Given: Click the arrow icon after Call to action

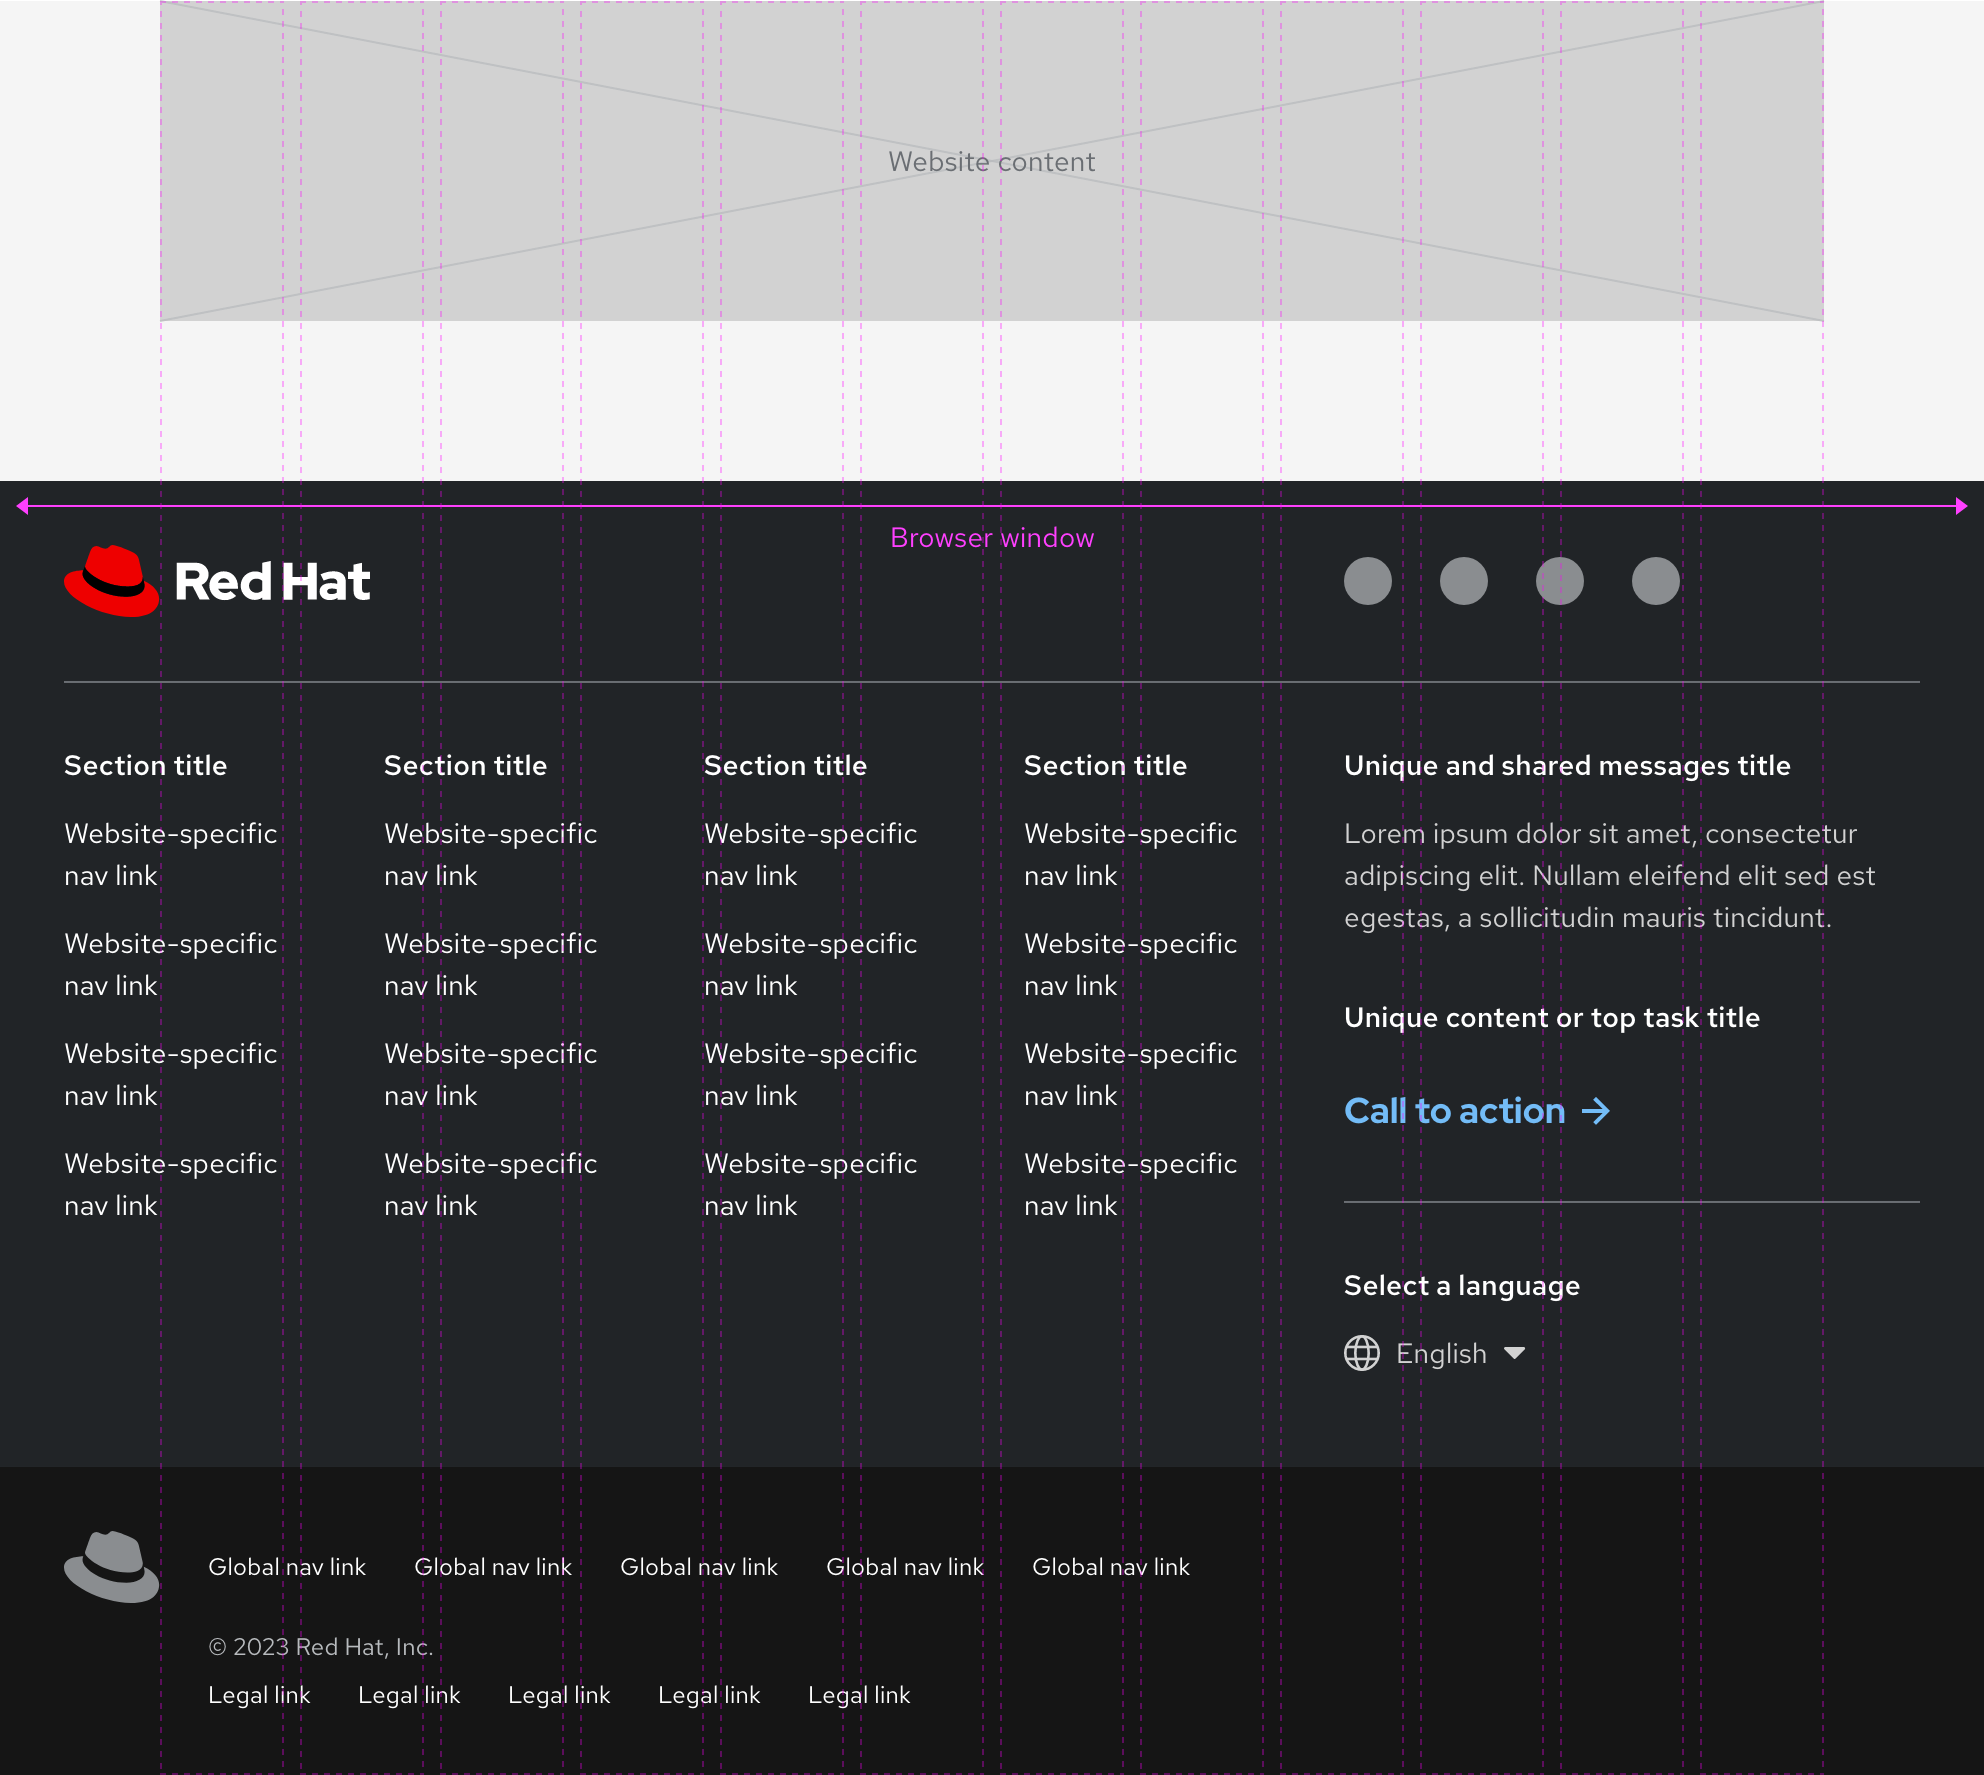Looking at the screenshot, I should [1595, 1111].
